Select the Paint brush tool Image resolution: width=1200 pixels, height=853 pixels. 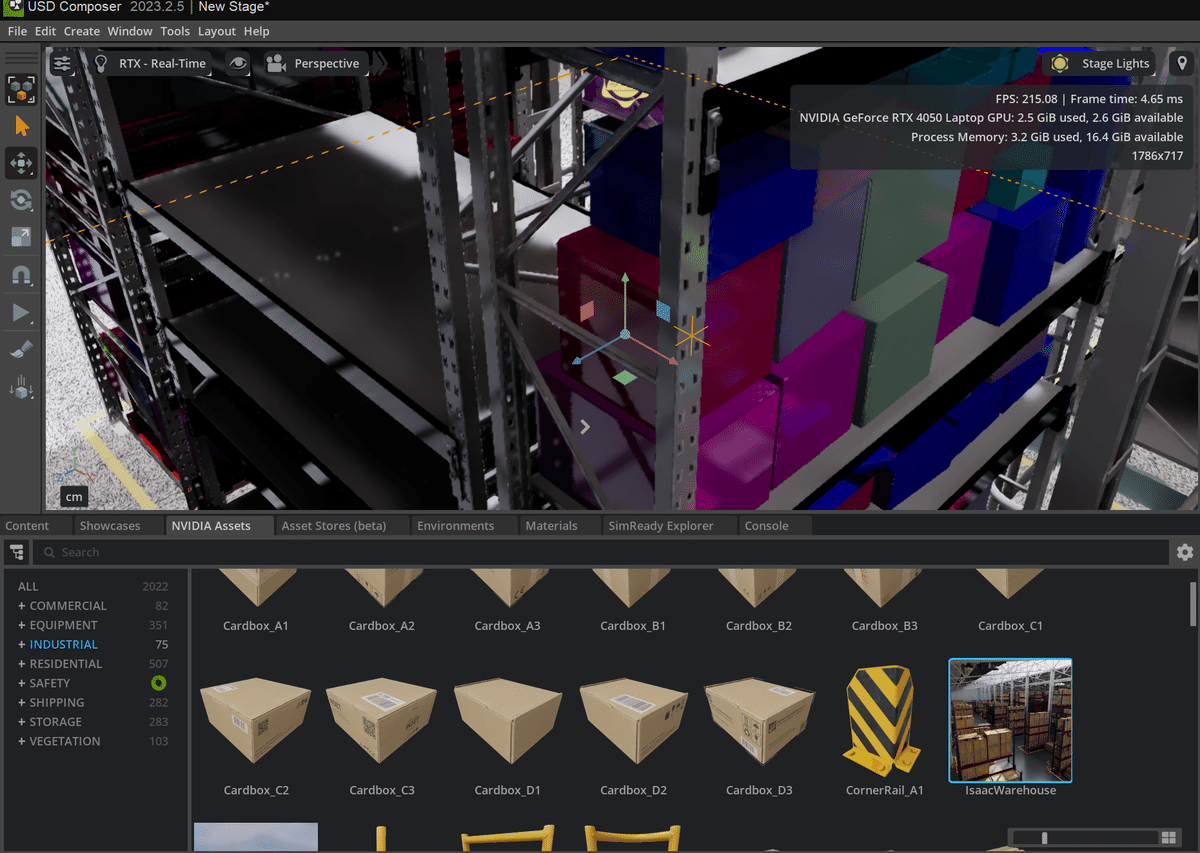(21, 350)
